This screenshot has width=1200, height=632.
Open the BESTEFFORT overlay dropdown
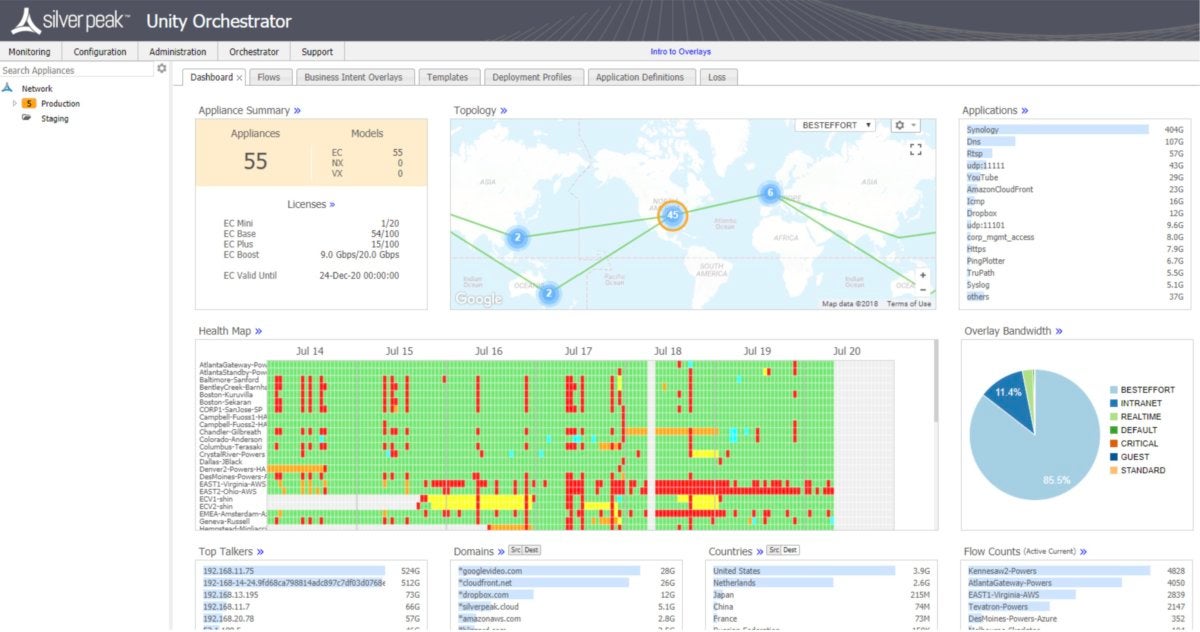836,125
